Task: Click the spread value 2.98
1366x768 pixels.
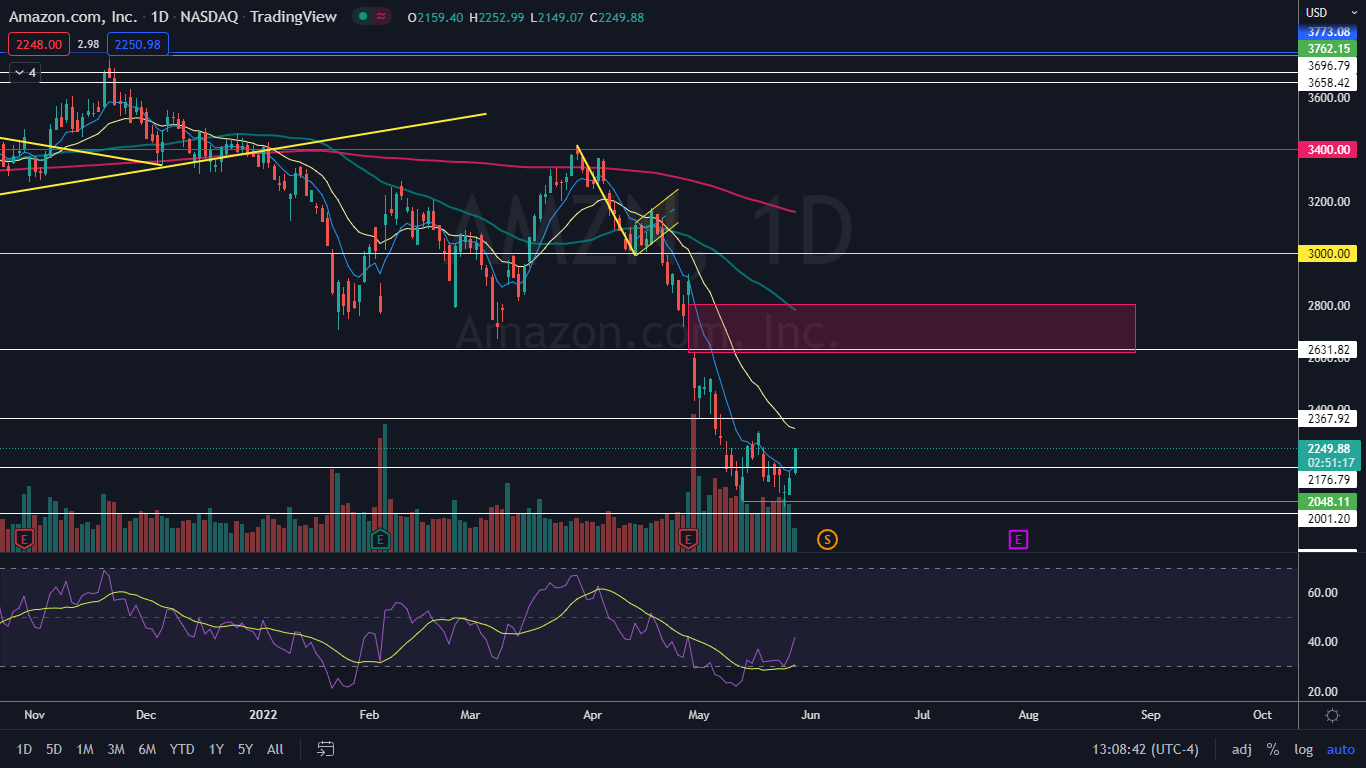Action: [88, 44]
